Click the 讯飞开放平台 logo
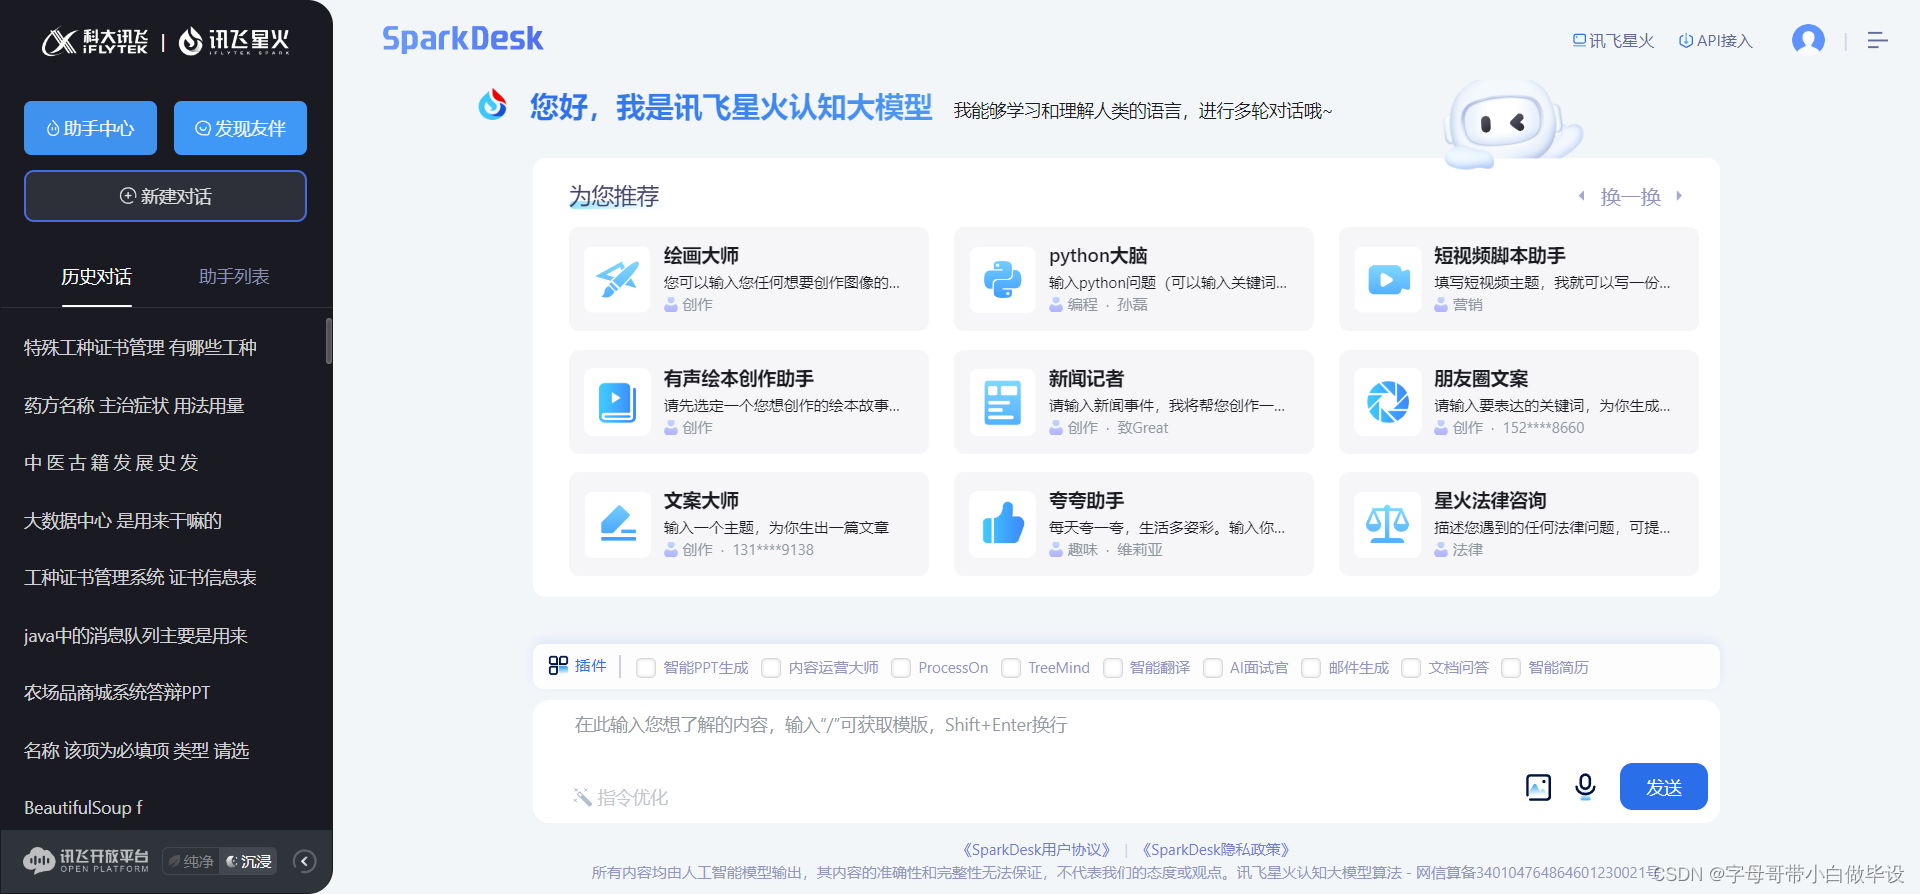The image size is (1920, 894). (86, 860)
